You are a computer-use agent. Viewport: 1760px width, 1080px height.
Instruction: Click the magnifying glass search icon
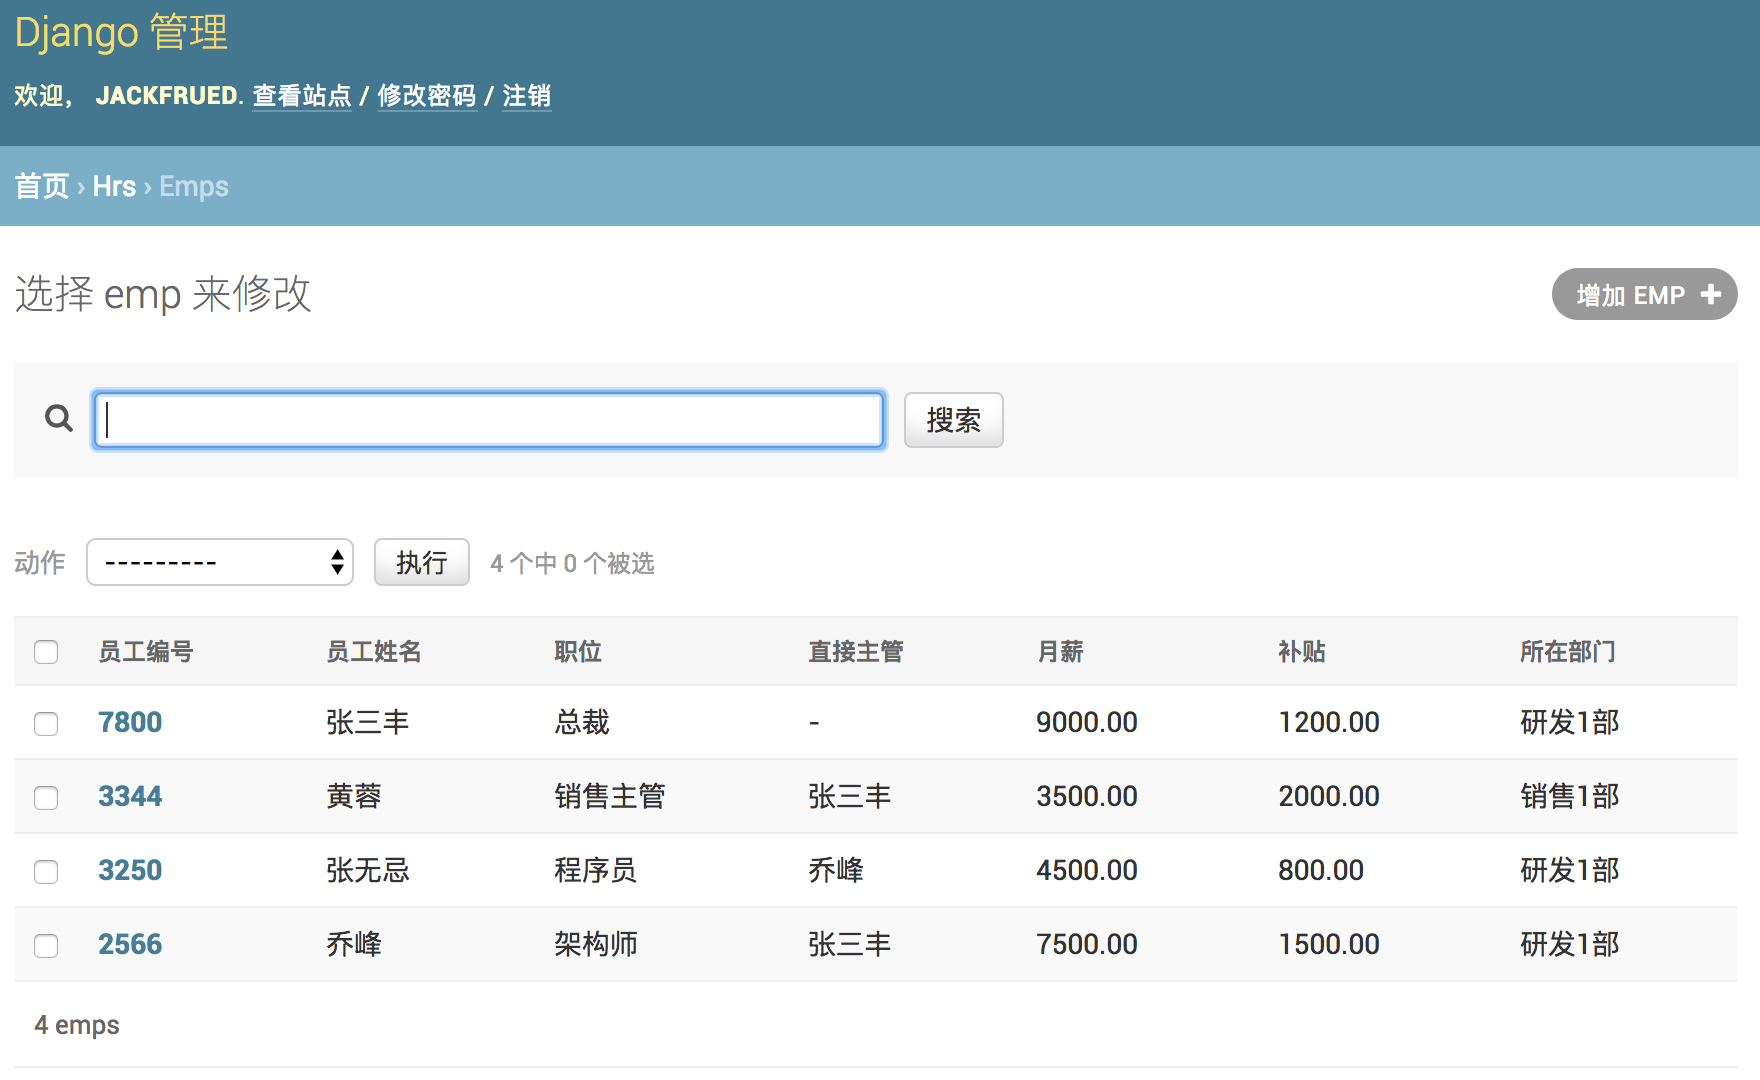[x=59, y=419]
